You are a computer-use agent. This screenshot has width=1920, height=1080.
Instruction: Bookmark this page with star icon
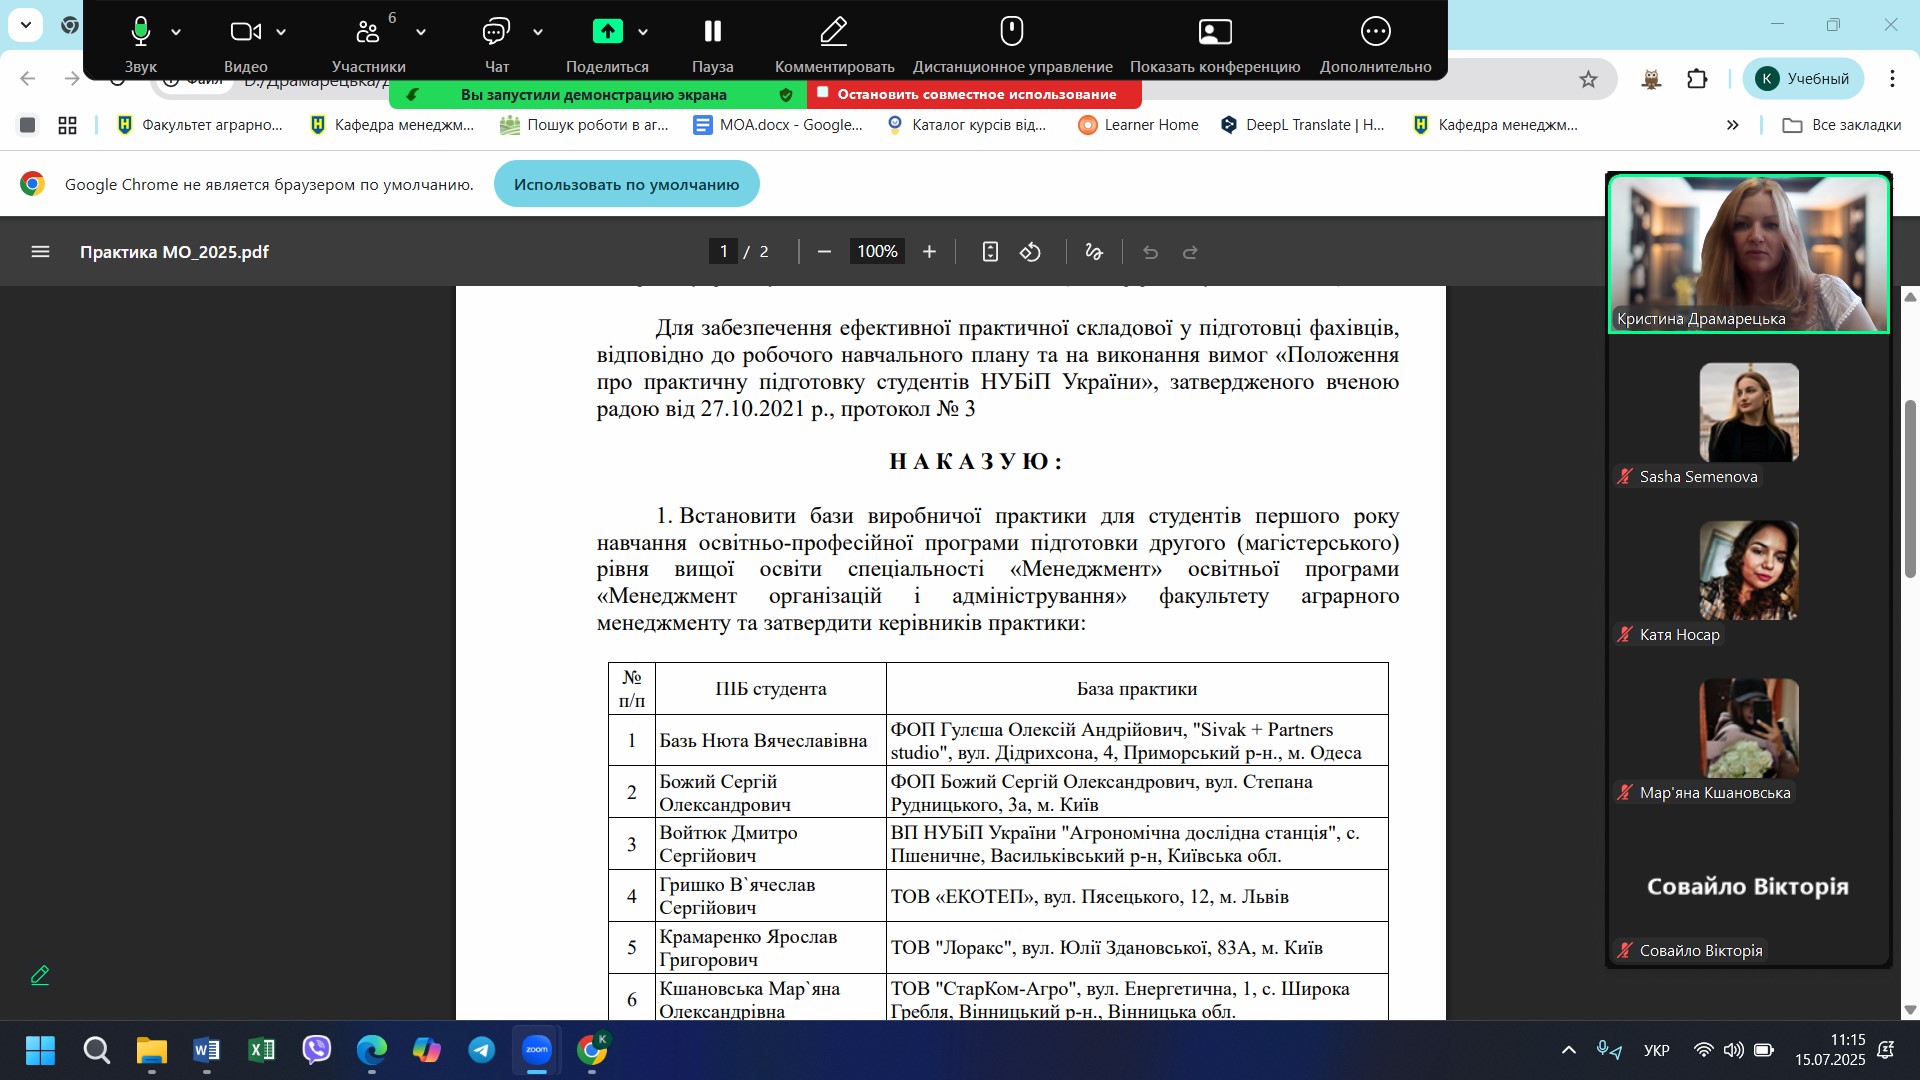(1588, 79)
